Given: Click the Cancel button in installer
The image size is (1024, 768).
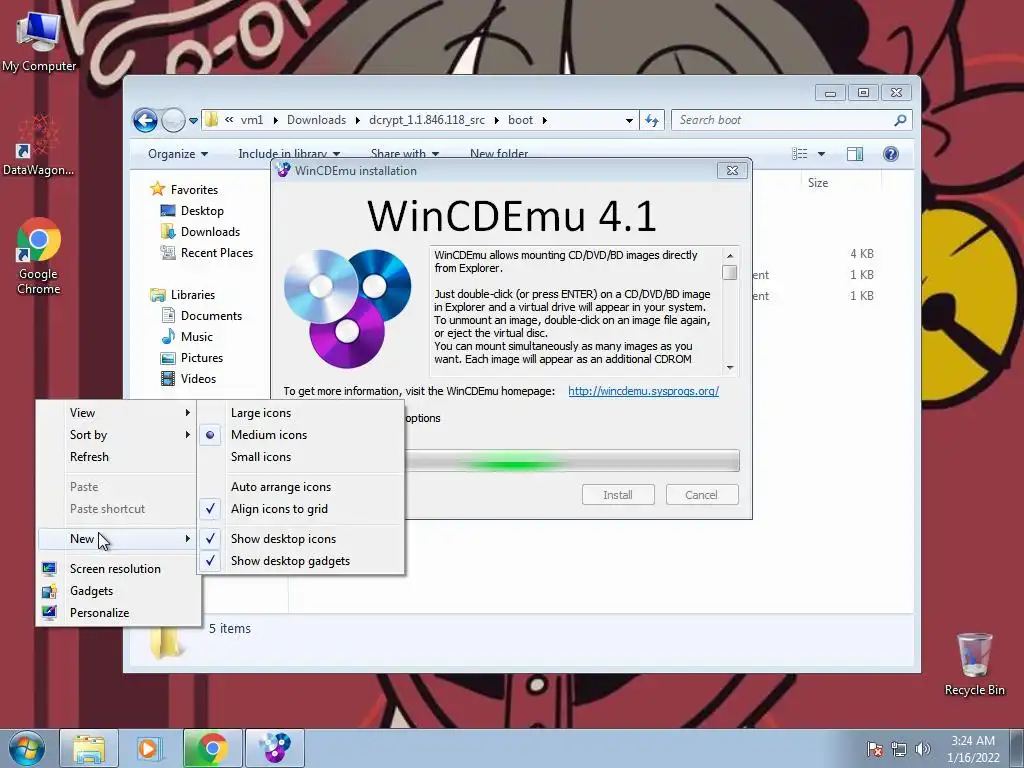Looking at the screenshot, I should [701, 495].
